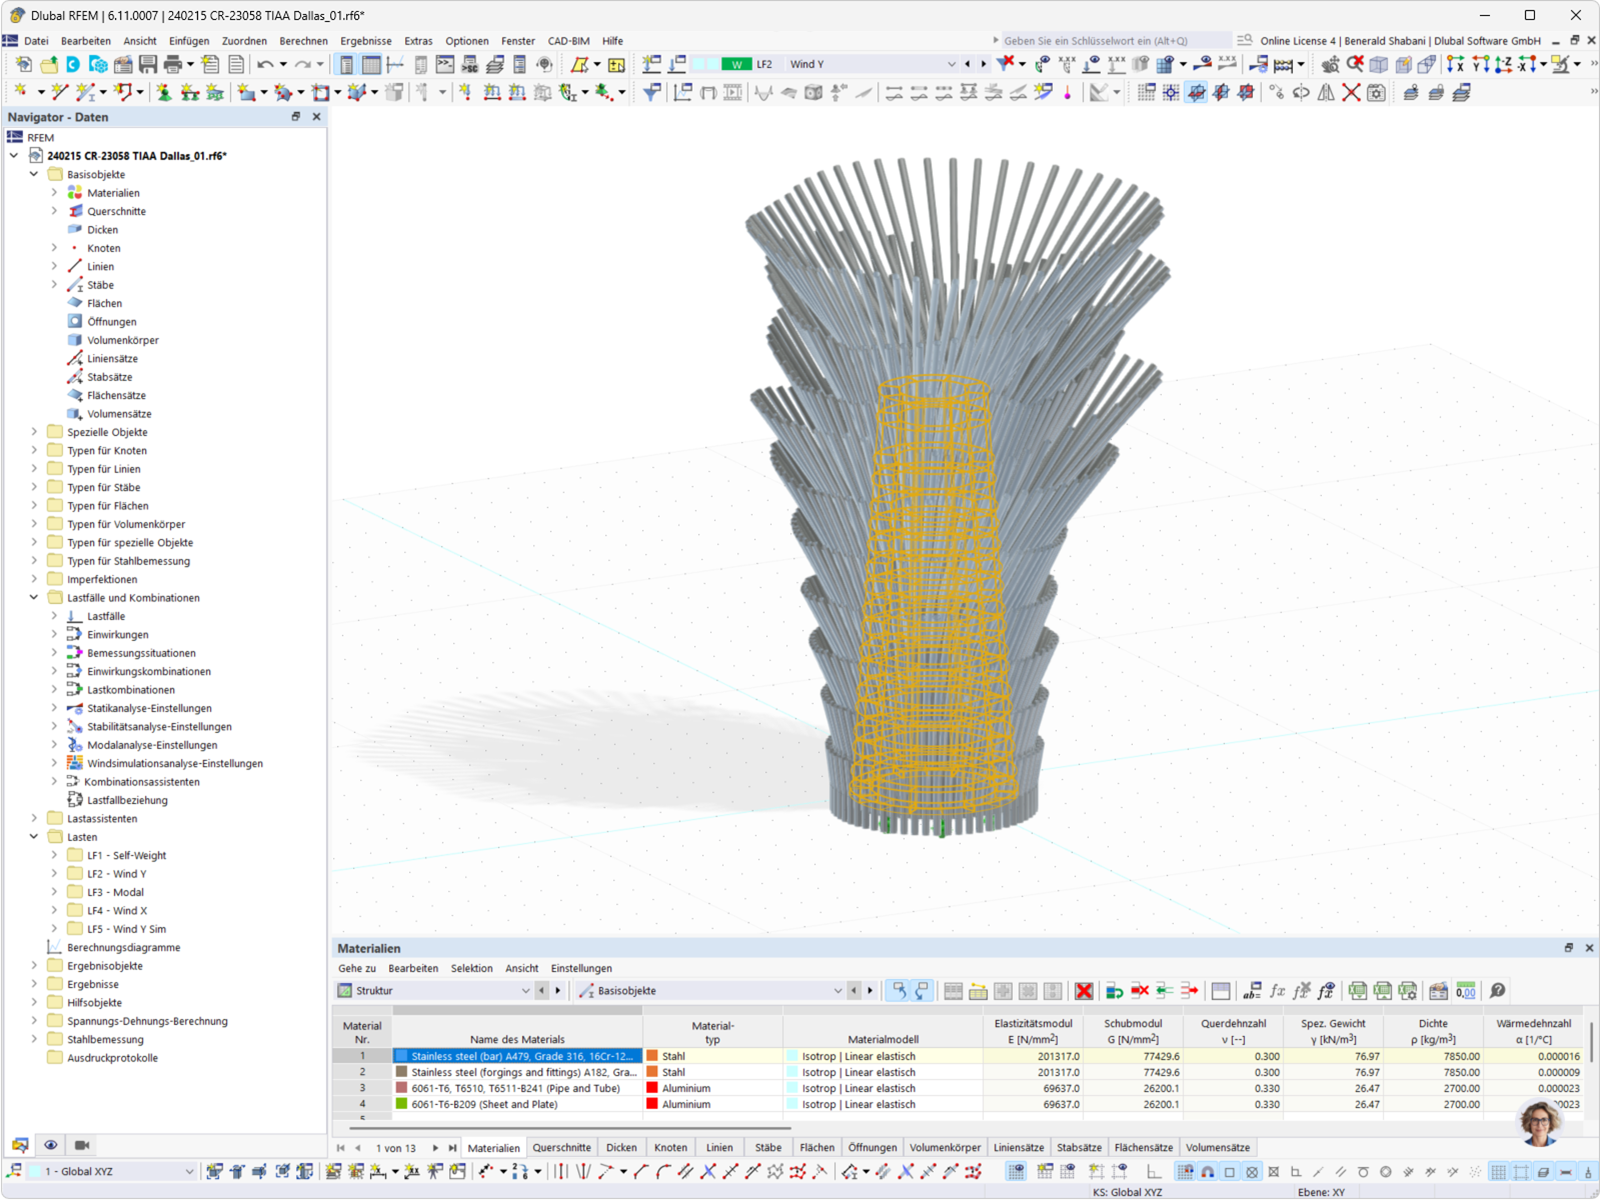Click the Volumenkörper icon under Basisobjekte
Screen dimensions: 1600x1200
coord(76,340)
